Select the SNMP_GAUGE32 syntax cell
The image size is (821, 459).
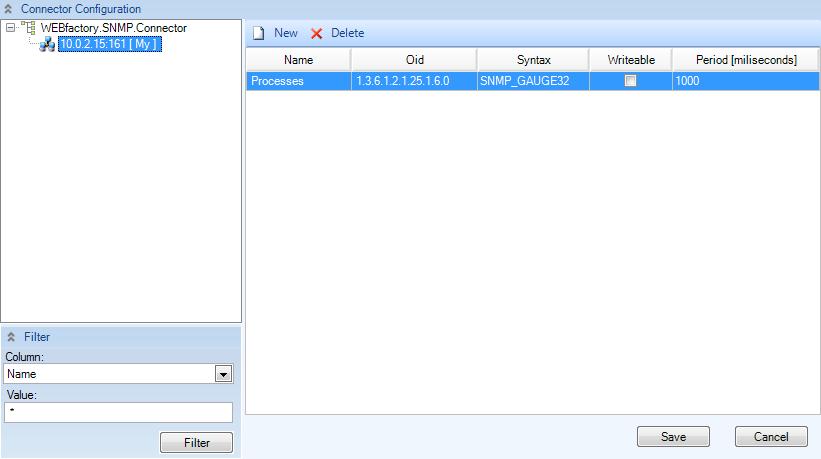533,81
